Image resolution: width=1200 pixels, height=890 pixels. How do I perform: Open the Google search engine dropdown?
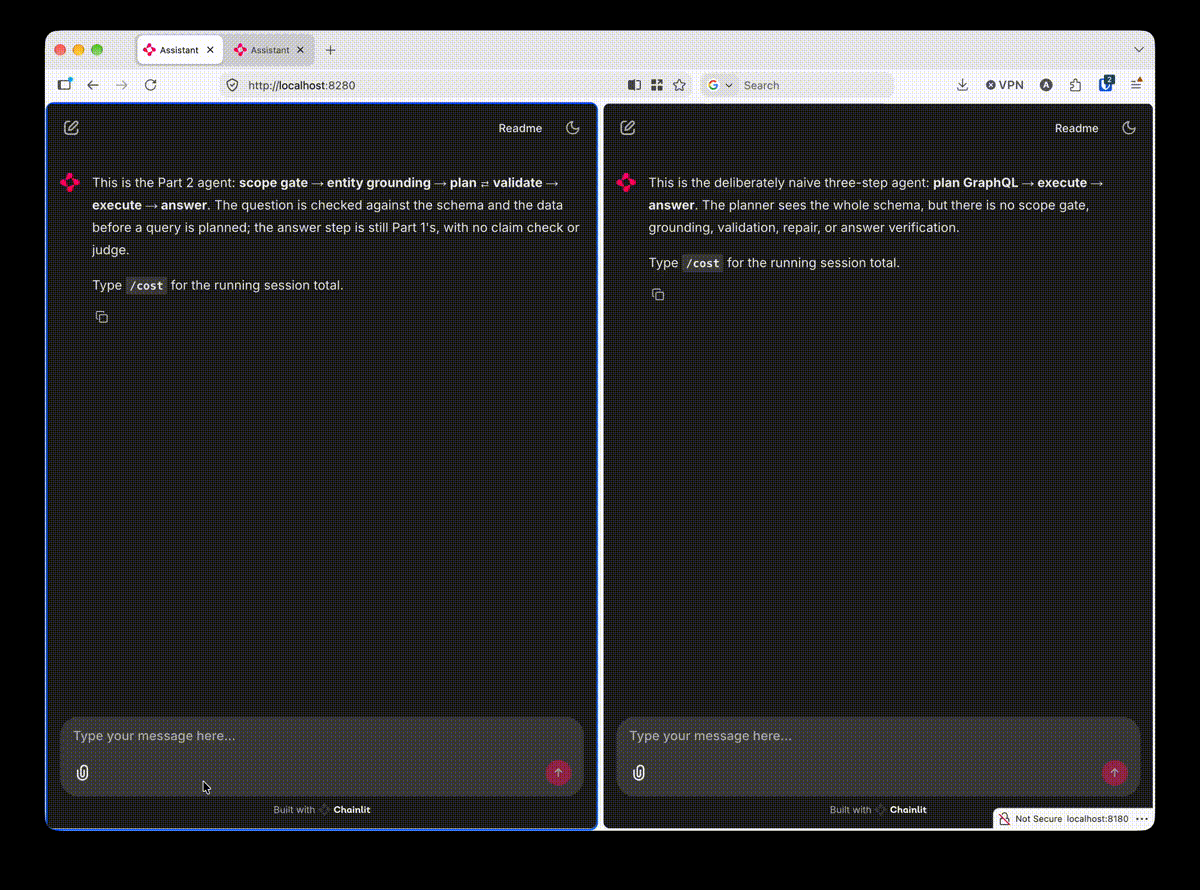[x=721, y=85]
